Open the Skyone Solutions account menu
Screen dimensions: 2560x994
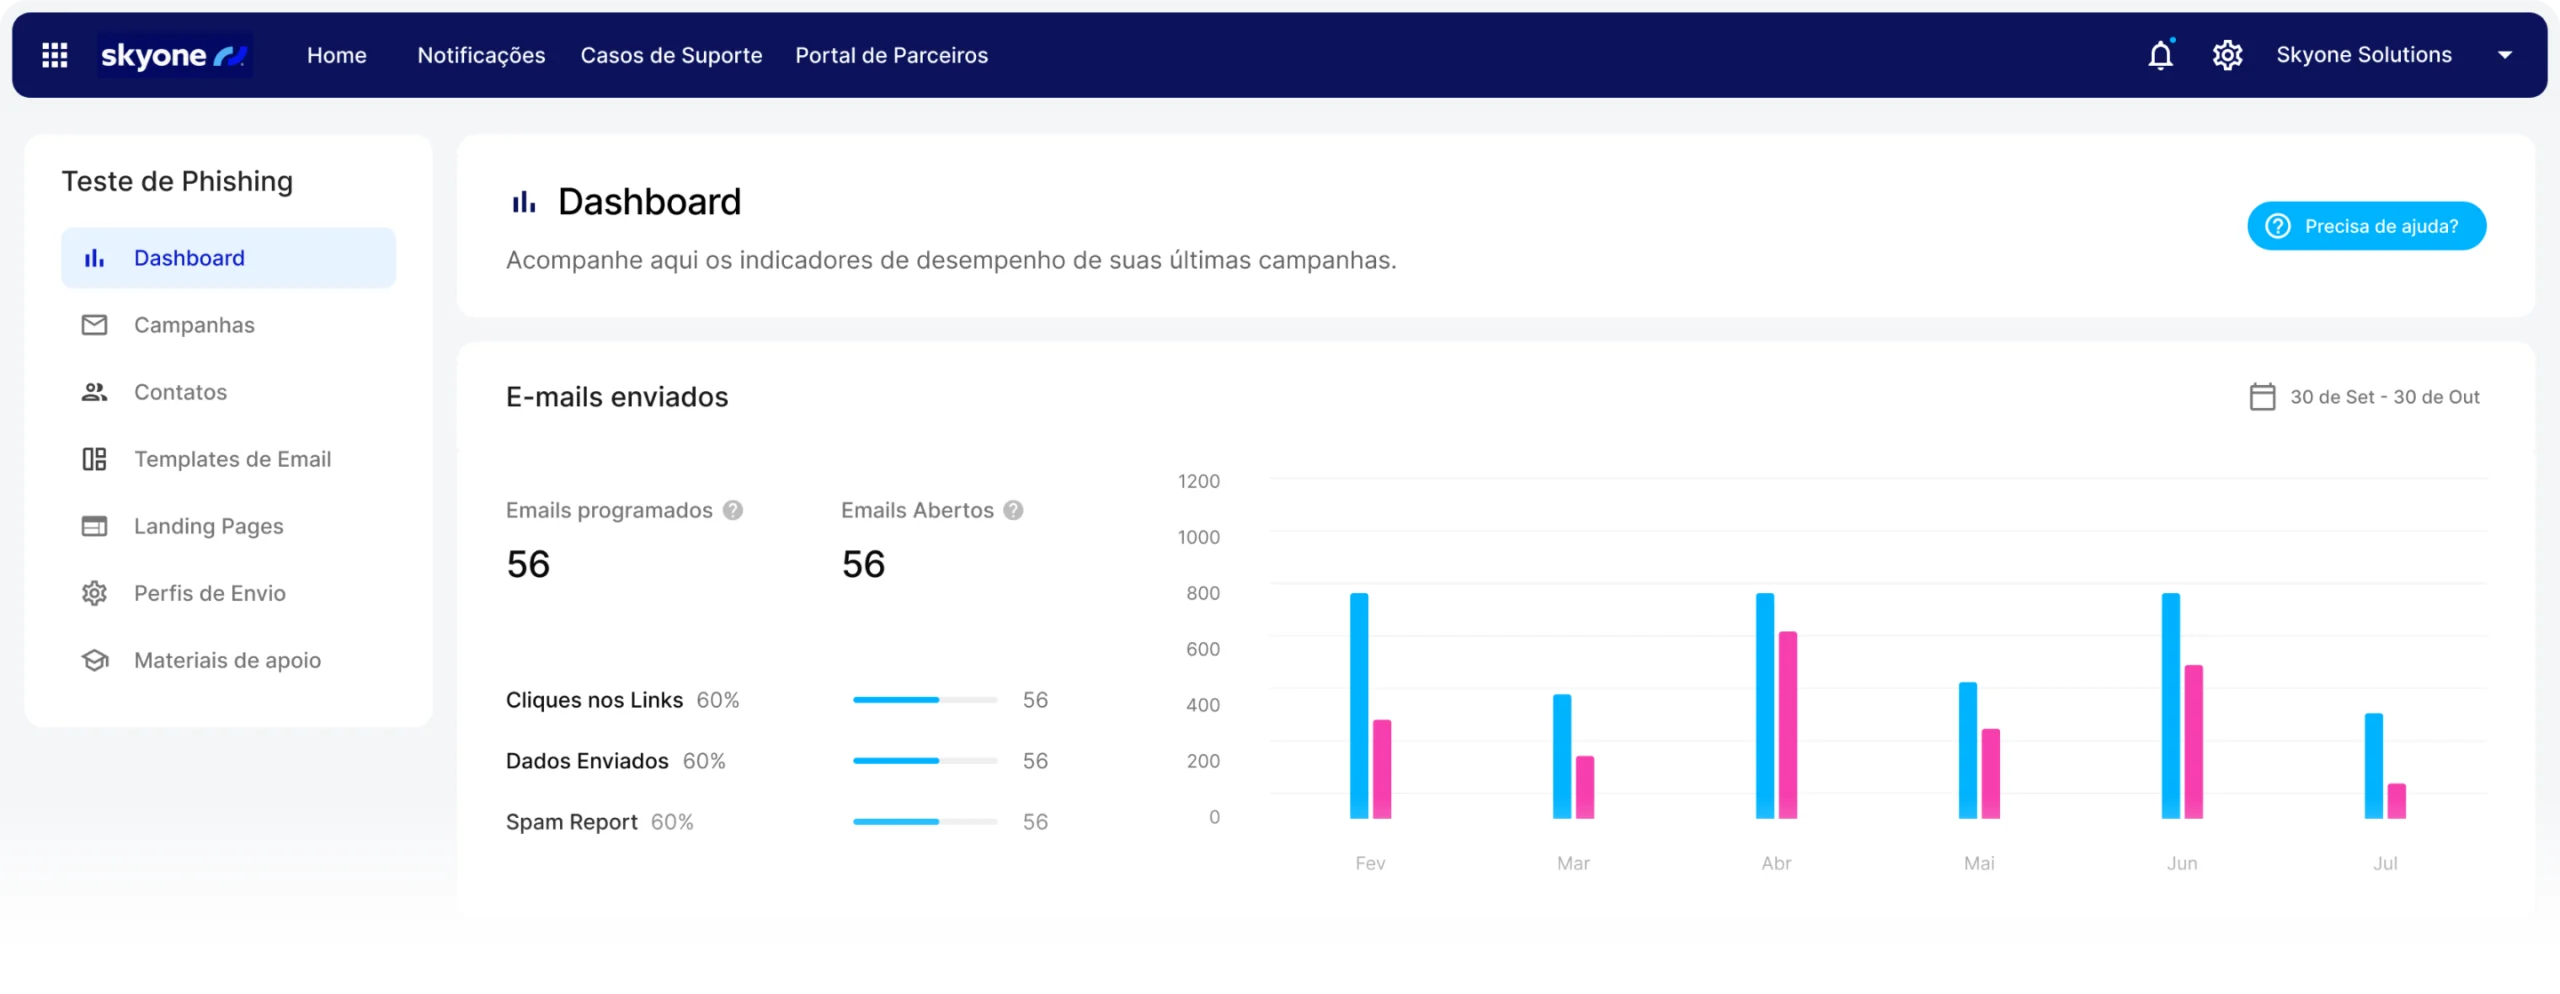click(2363, 55)
